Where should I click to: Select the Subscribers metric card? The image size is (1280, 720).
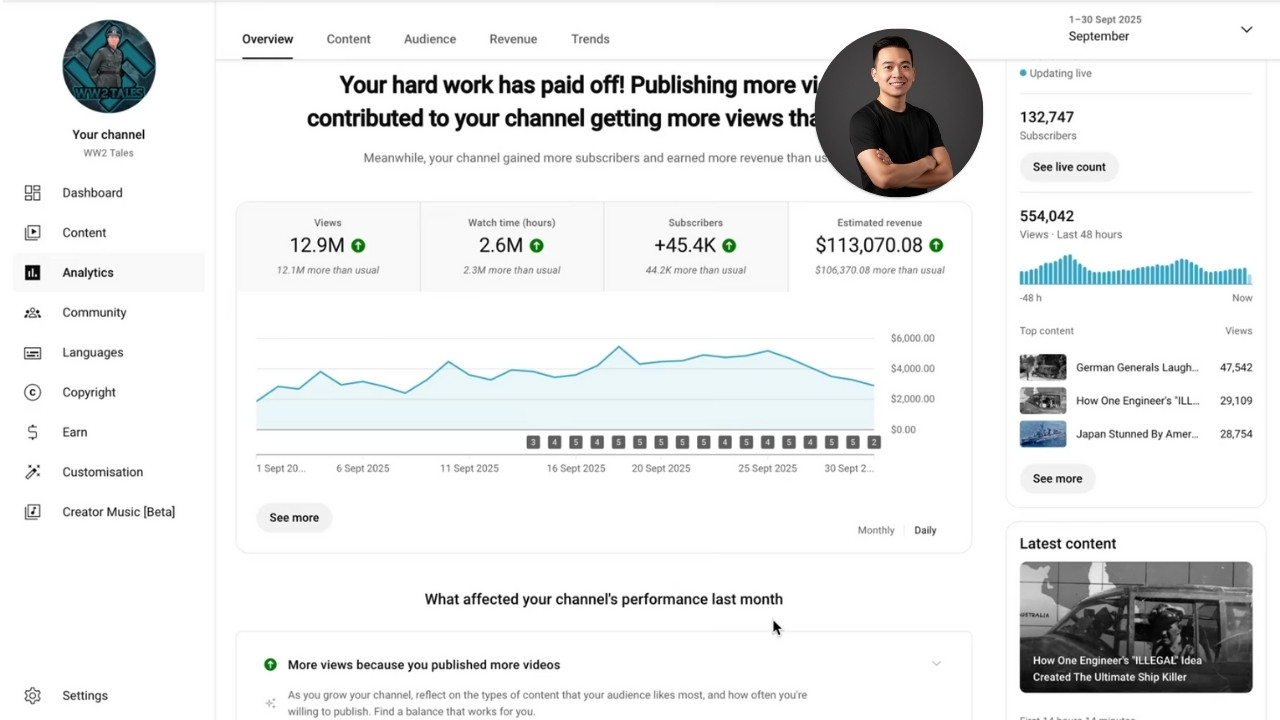tap(695, 246)
